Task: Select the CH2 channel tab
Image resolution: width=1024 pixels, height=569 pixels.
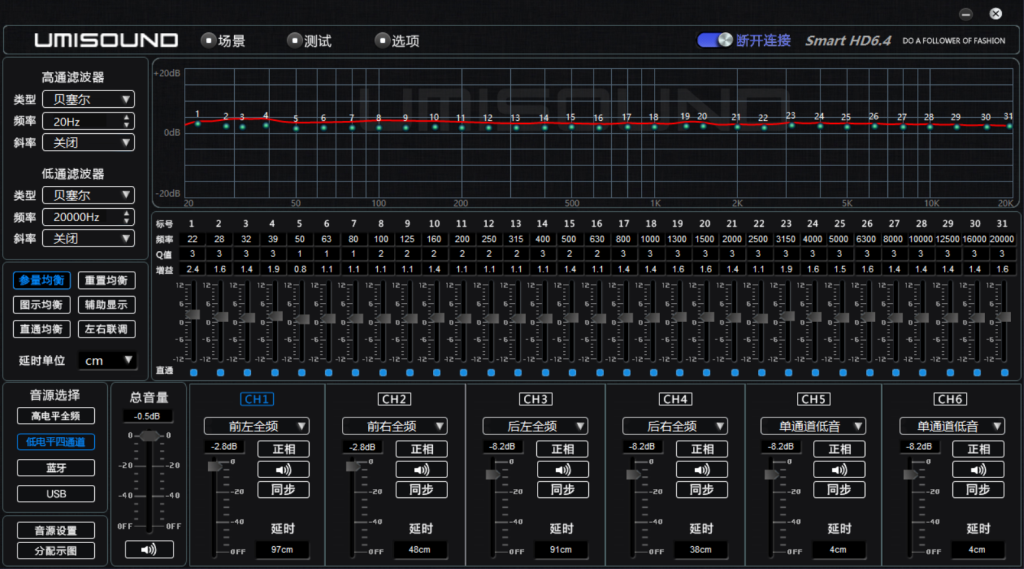Action: (394, 398)
